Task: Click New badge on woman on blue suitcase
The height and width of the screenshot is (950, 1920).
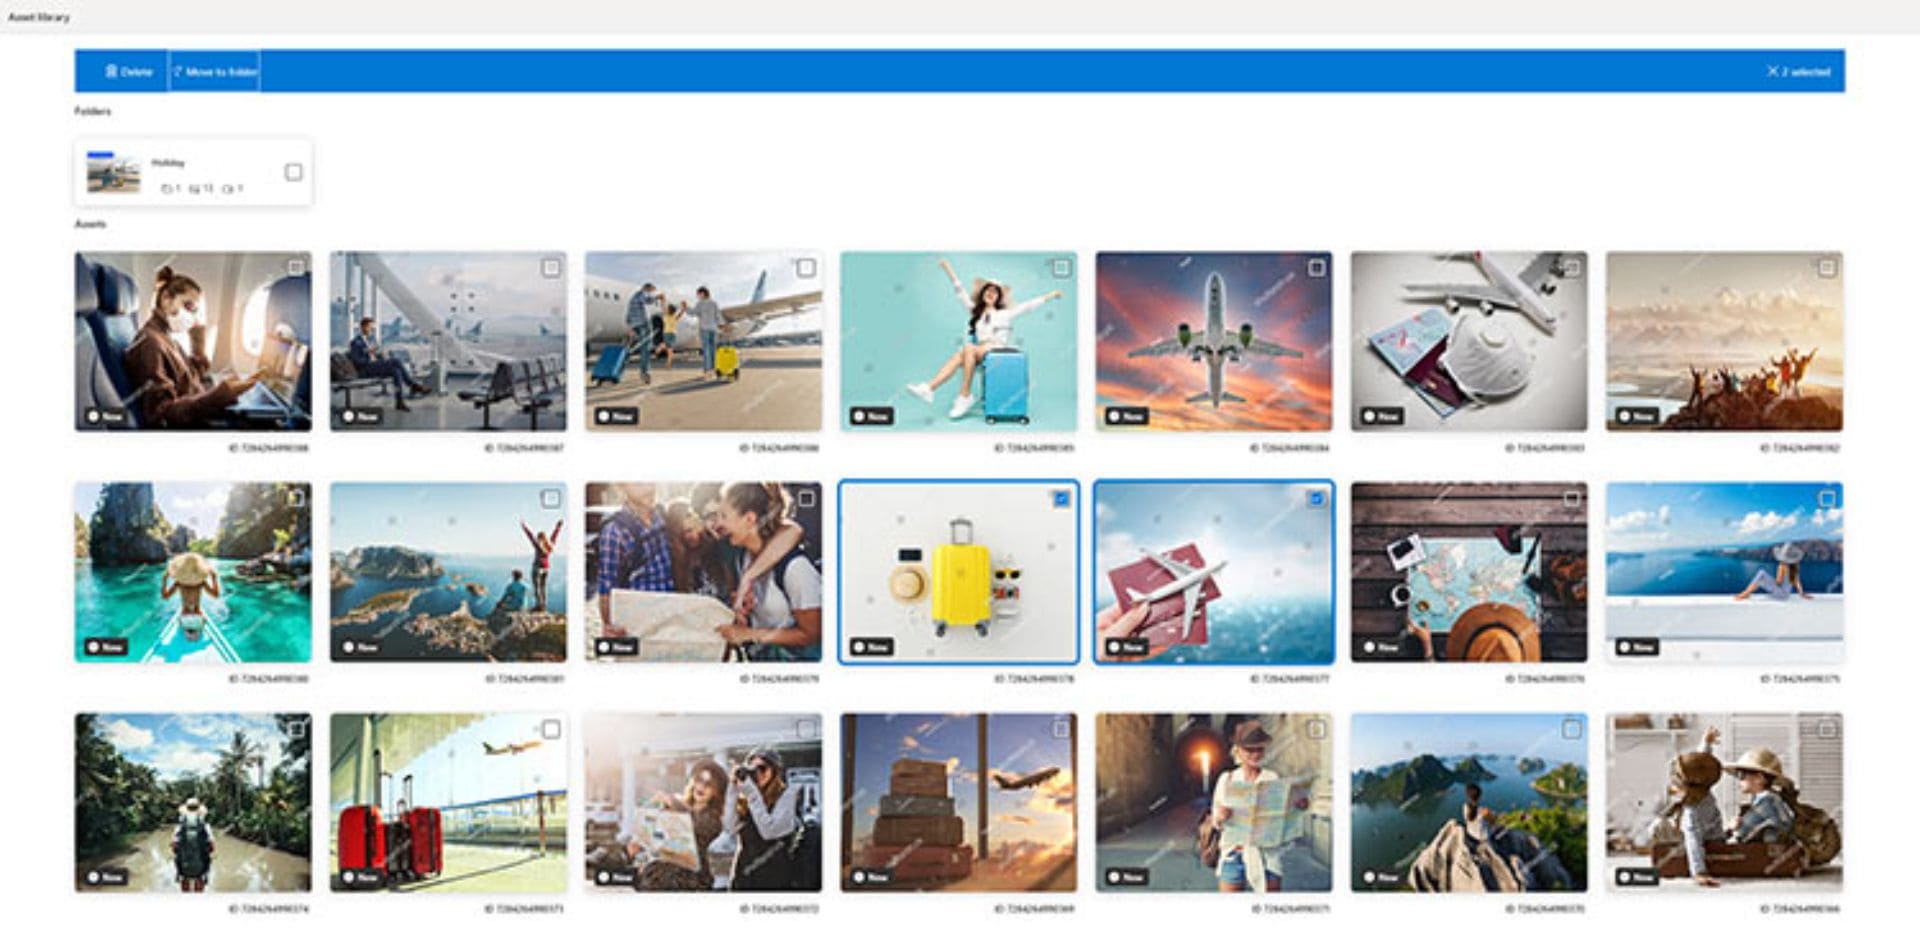Action: 871,416
